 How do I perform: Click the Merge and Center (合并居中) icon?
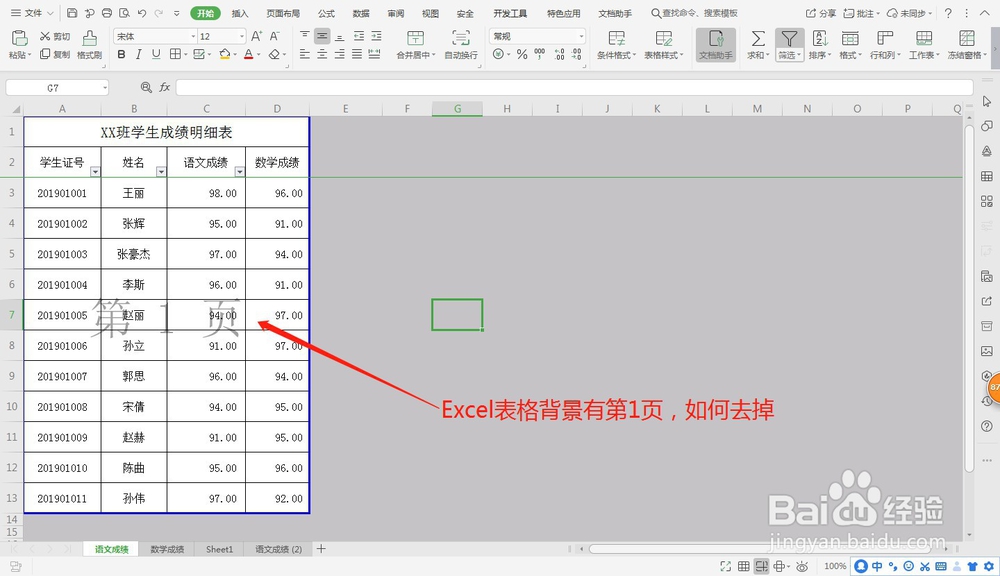[x=415, y=38]
